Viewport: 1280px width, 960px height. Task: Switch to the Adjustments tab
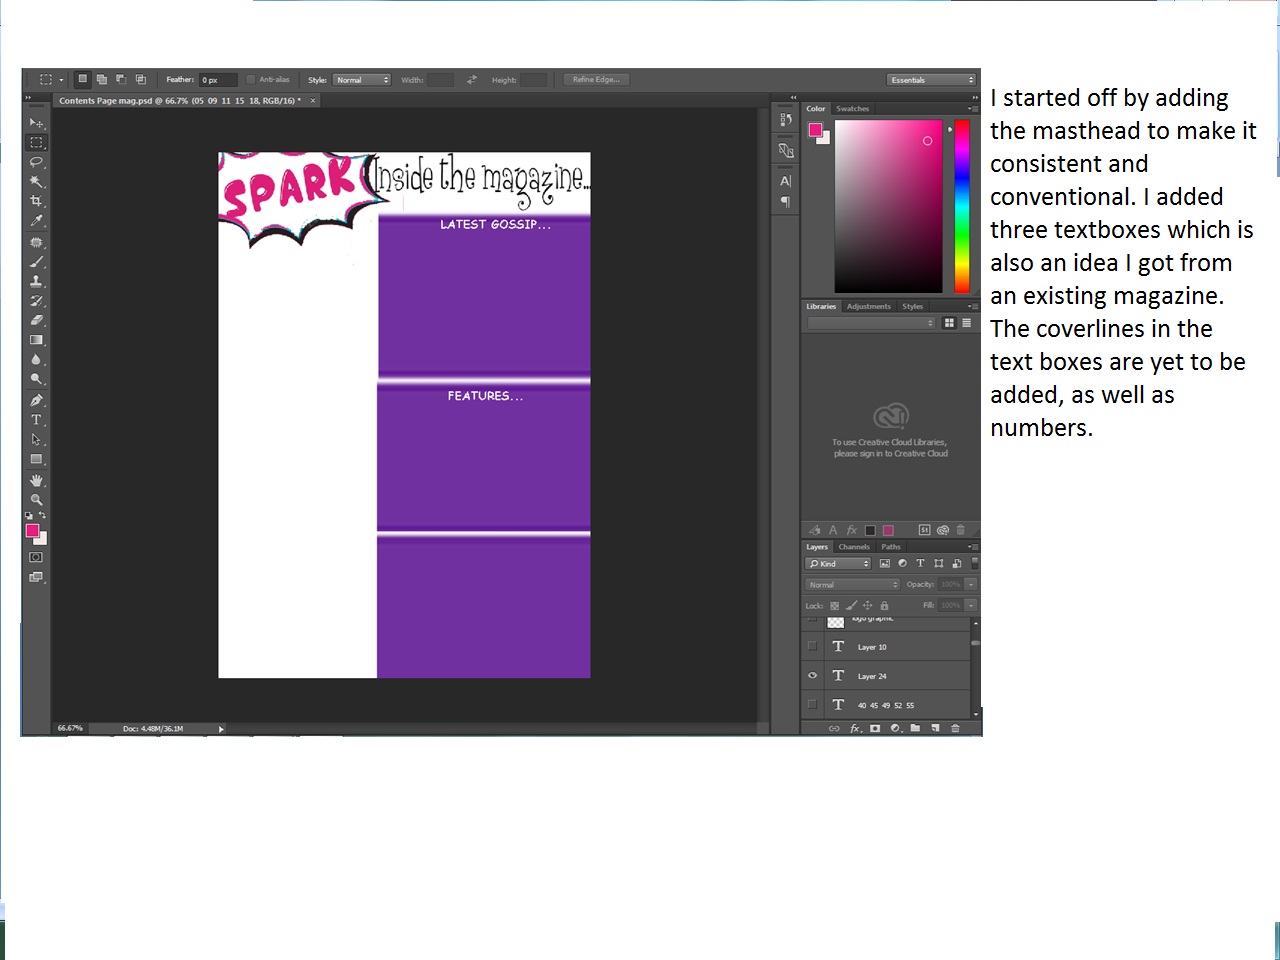(868, 307)
